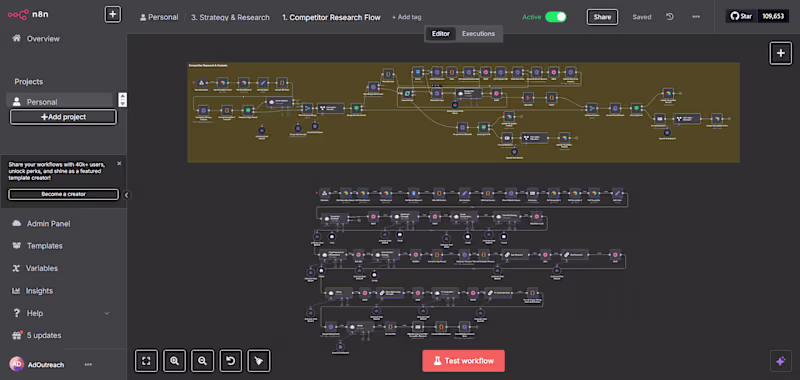This screenshot has height=380, width=800.
Task: Expand the Help menu
Action: point(61,313)
